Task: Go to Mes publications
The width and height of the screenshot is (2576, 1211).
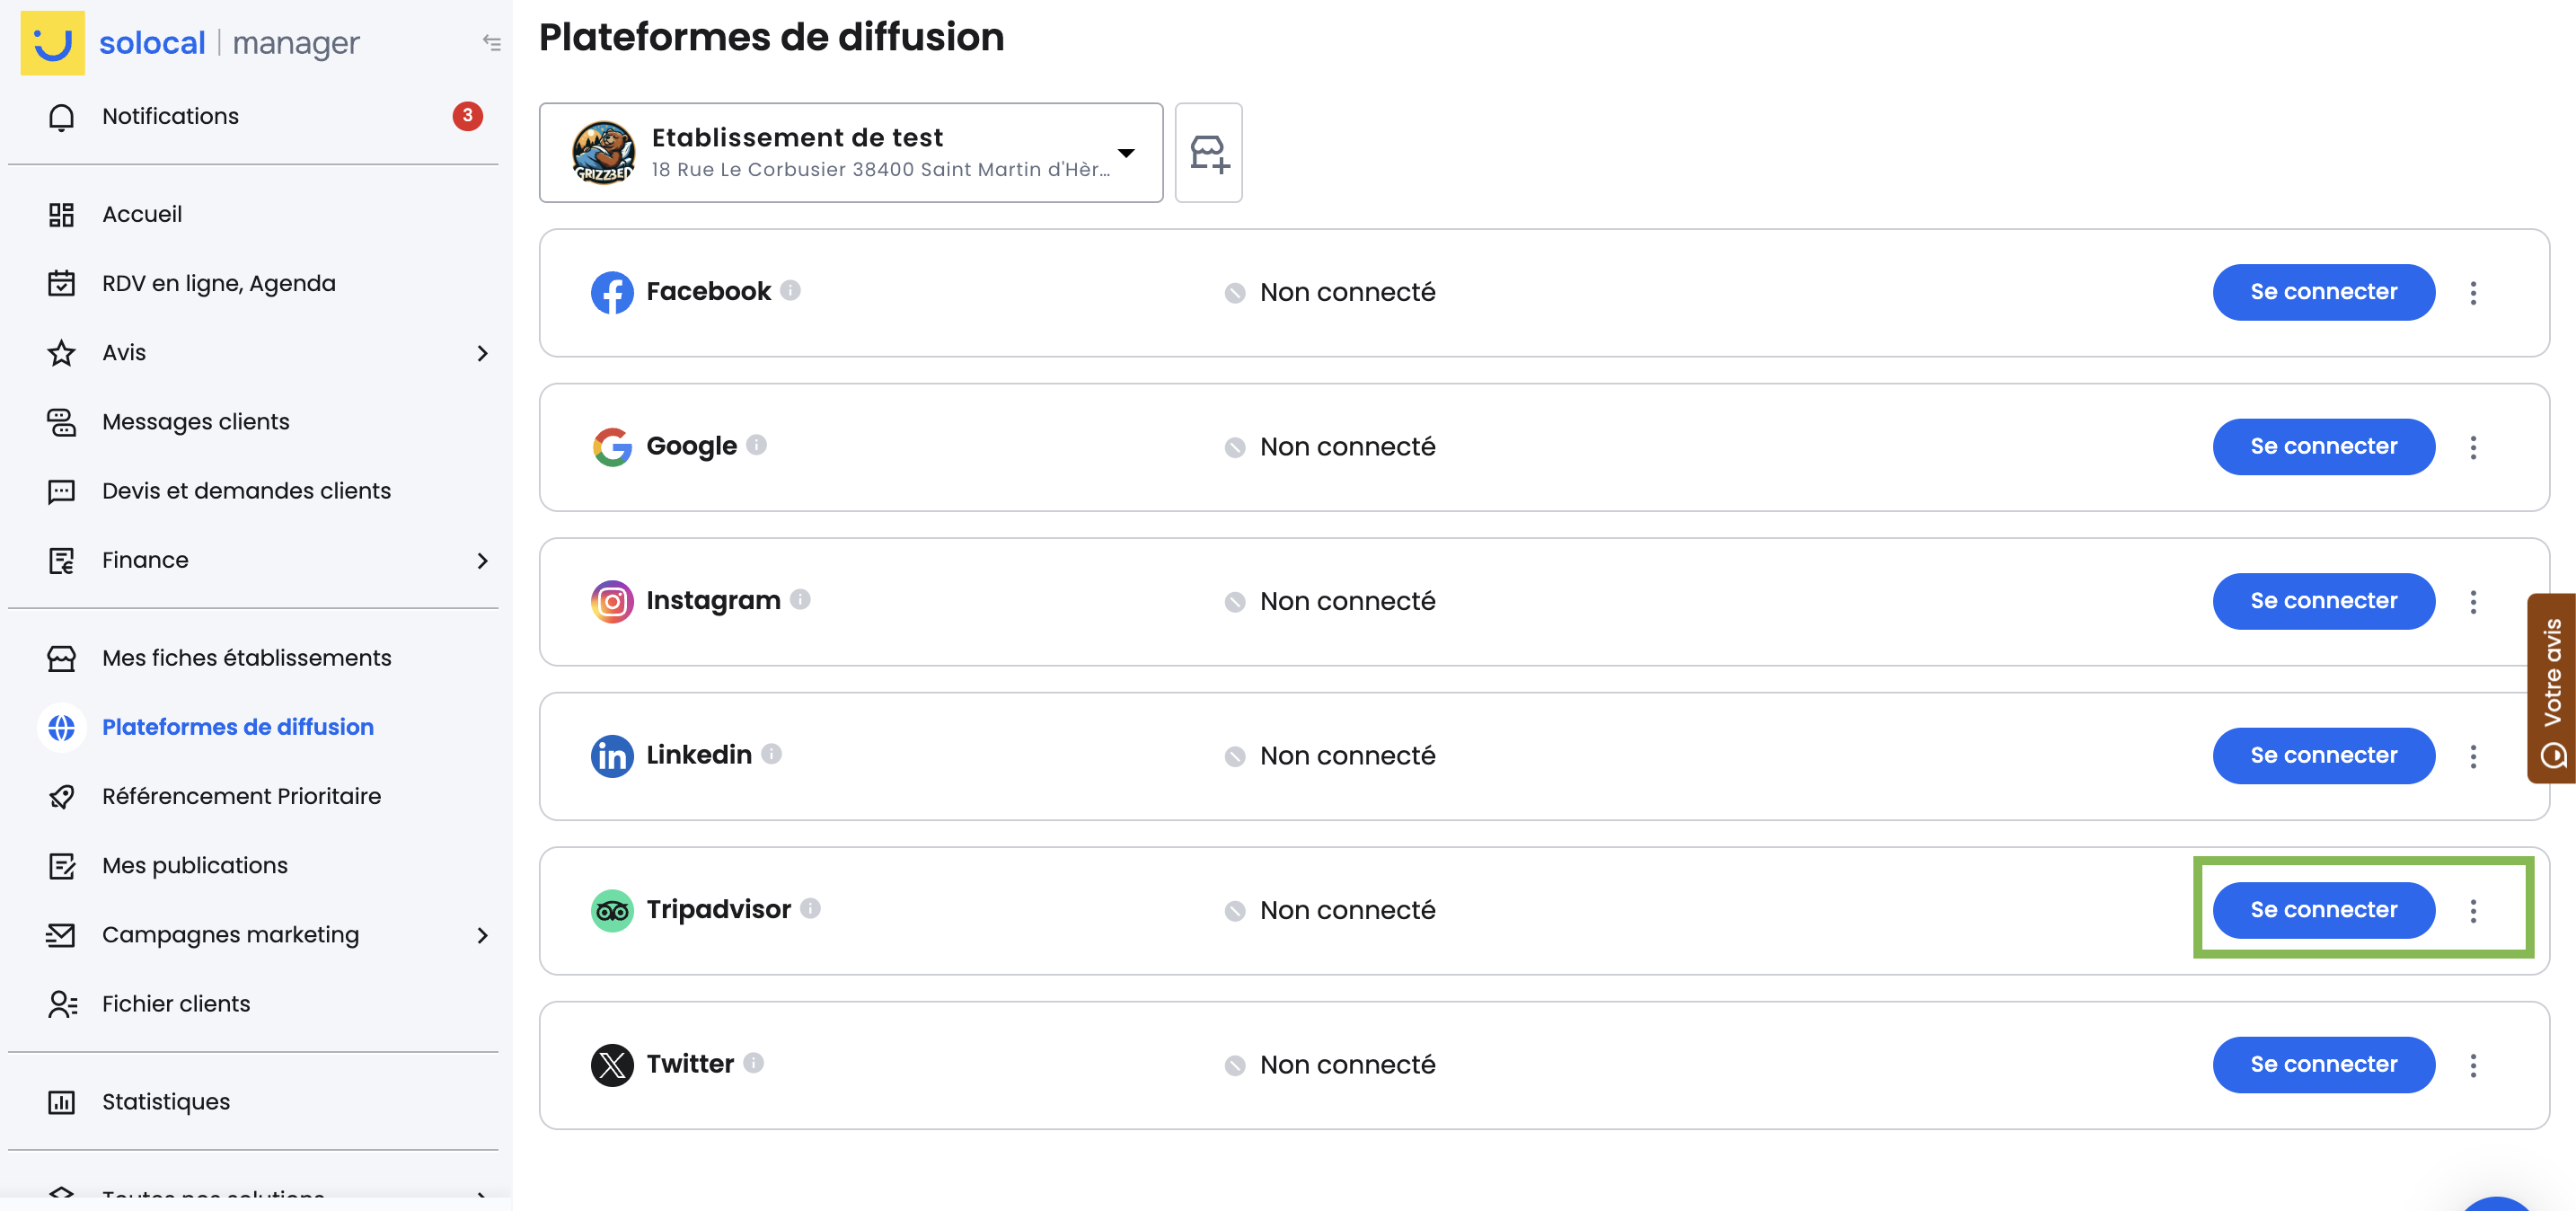Action: point(194,865)
